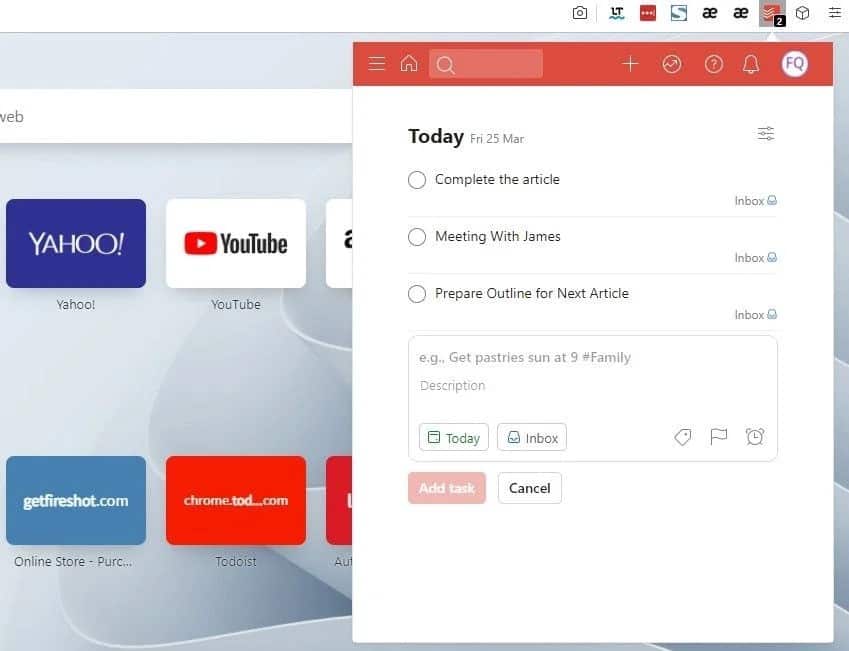The width and height of the screenshot is (849, 651).
Task: Open the blue S extension icon
Action: [678, 12]
